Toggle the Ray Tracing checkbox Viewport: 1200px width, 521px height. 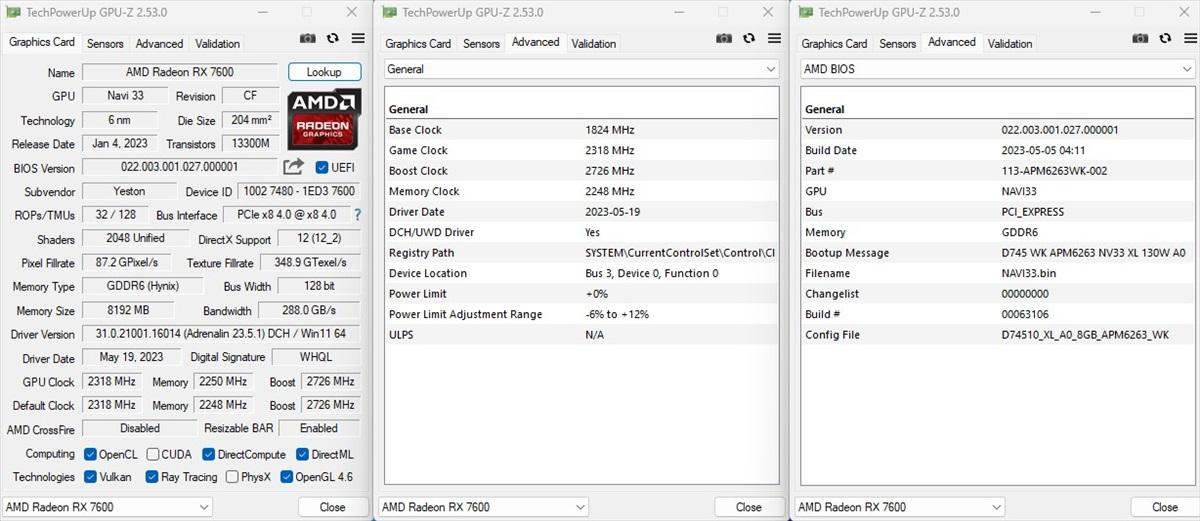[152, 477]
